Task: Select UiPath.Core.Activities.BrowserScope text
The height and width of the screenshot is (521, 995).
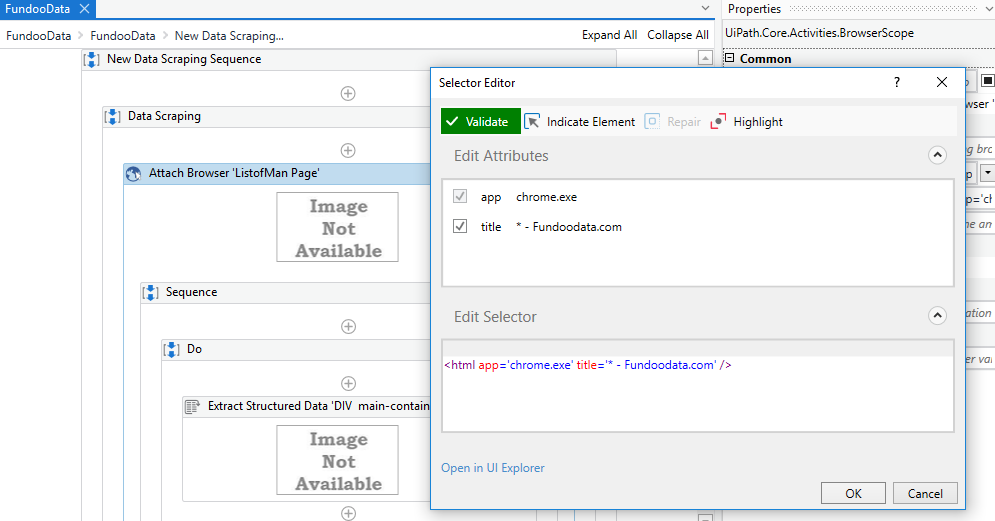Action: (x=819, y=33)
